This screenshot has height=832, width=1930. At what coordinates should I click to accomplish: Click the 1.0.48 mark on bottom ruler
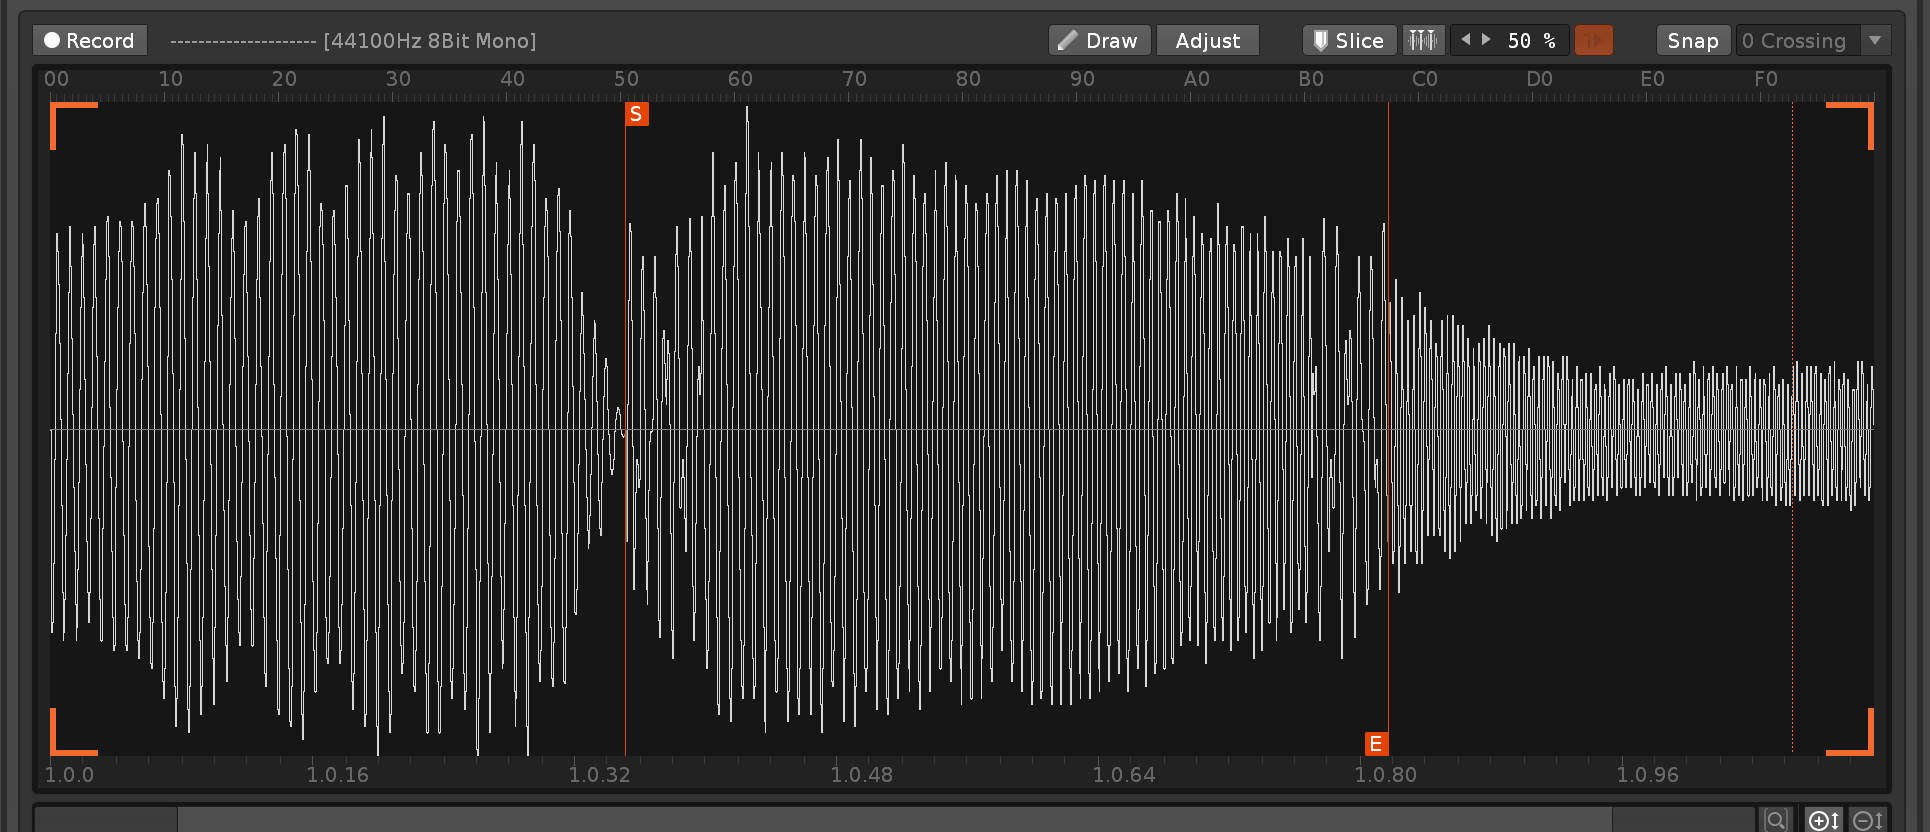point(861,774)
